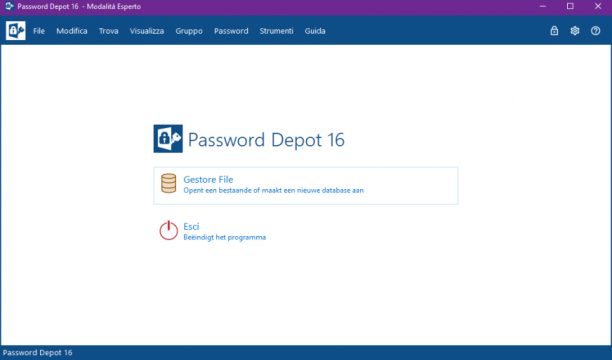This screenshot has height=360, width=612.
Task: Open the File menu
Action: click(39, 31)
